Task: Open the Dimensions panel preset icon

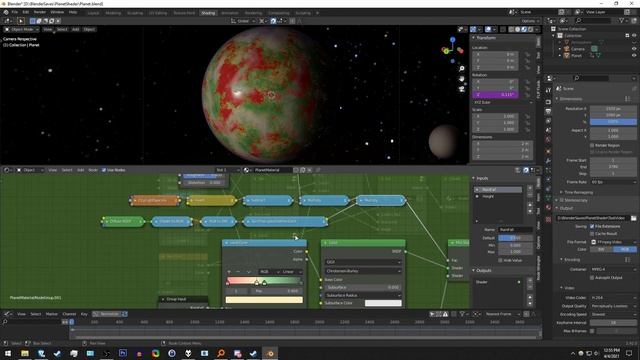Action: pyautogui.click(x=628, y=99)
